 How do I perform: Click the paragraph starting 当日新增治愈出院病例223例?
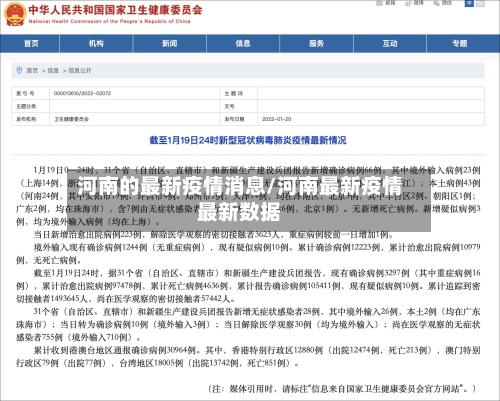214,235
